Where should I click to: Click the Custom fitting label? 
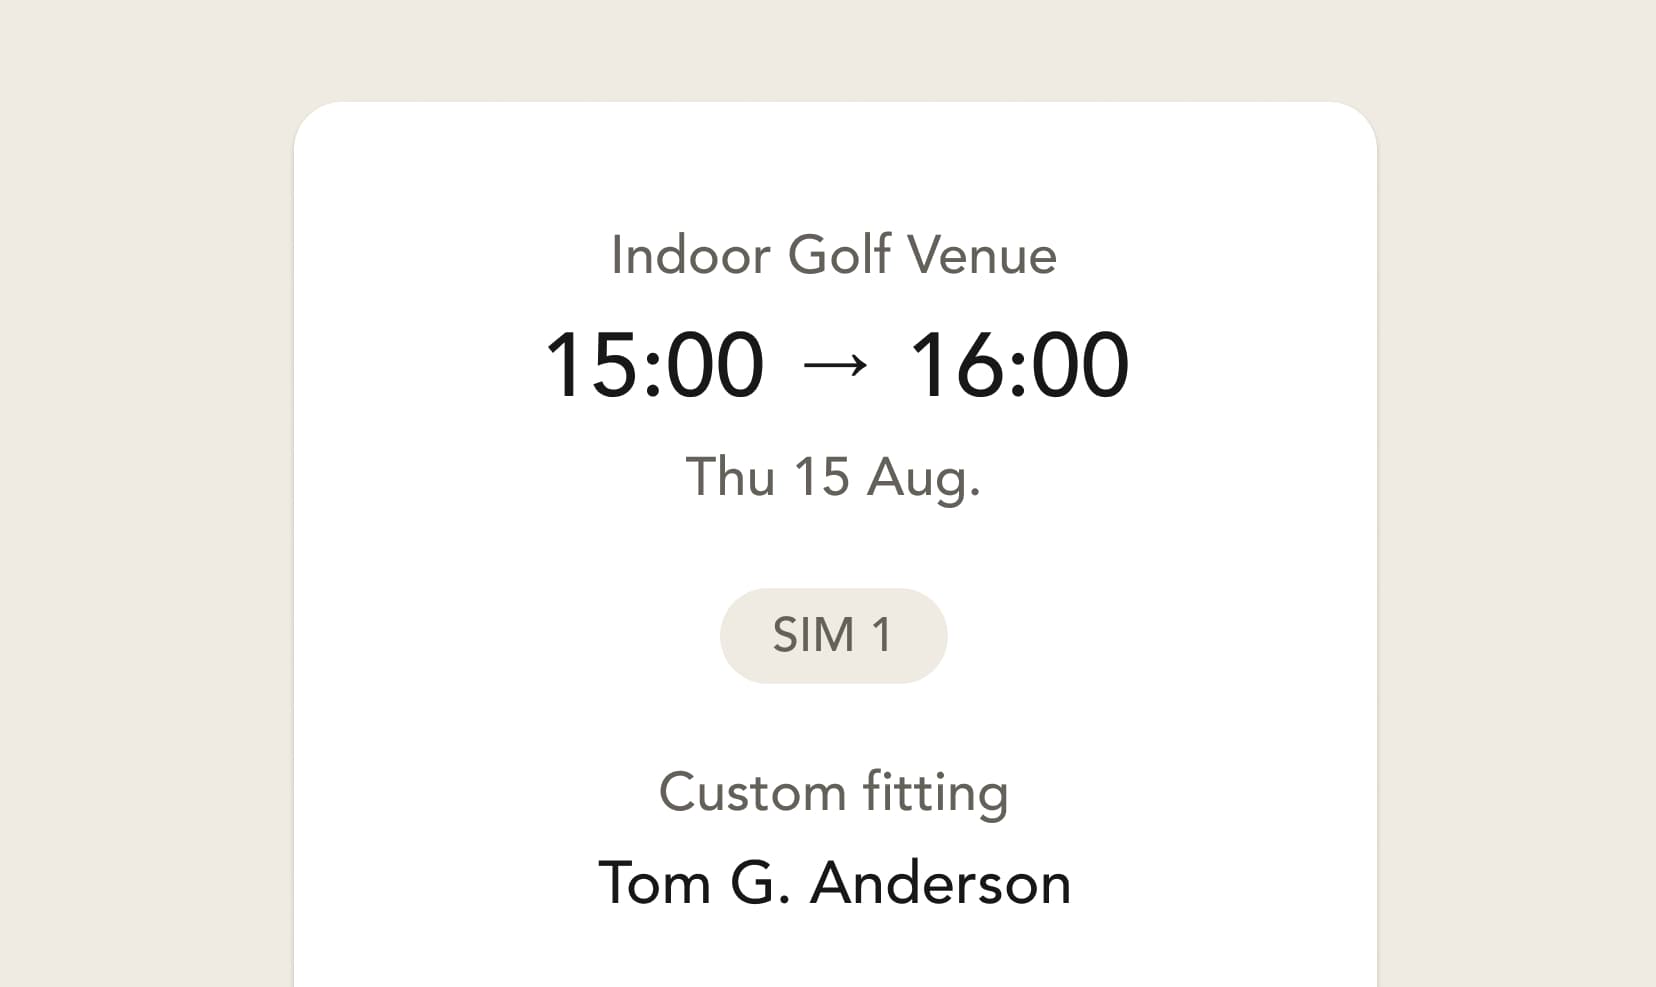[833, 792]
